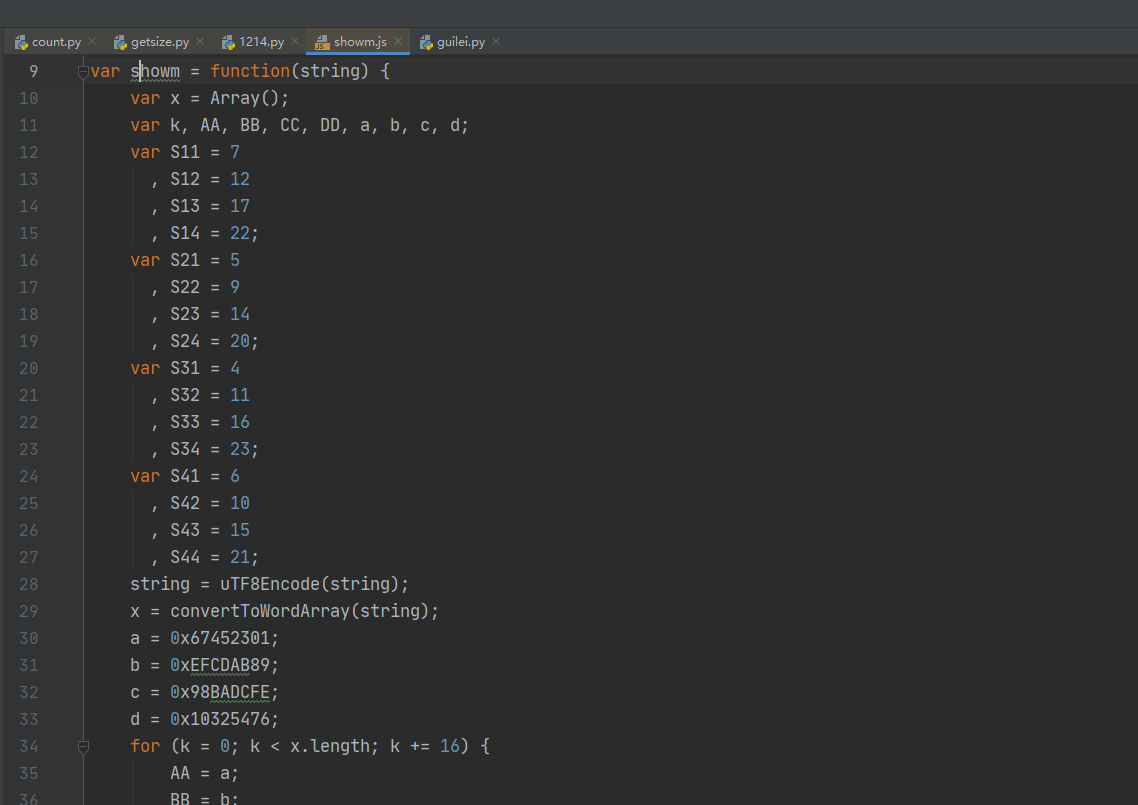Click the hex value 0x98BADCFE
The width and height of the screenshot is (1138, 805).
(220, 692)
